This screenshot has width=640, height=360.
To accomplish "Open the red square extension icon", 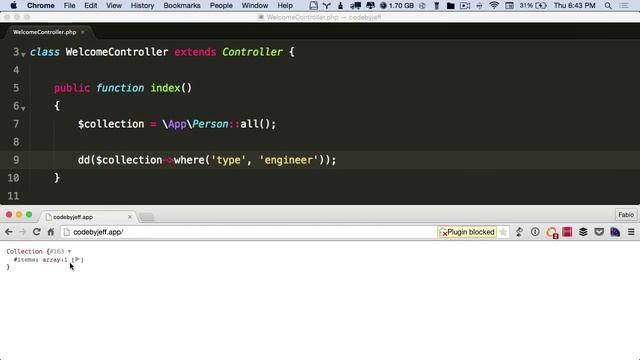I will [x=567, y=232].
